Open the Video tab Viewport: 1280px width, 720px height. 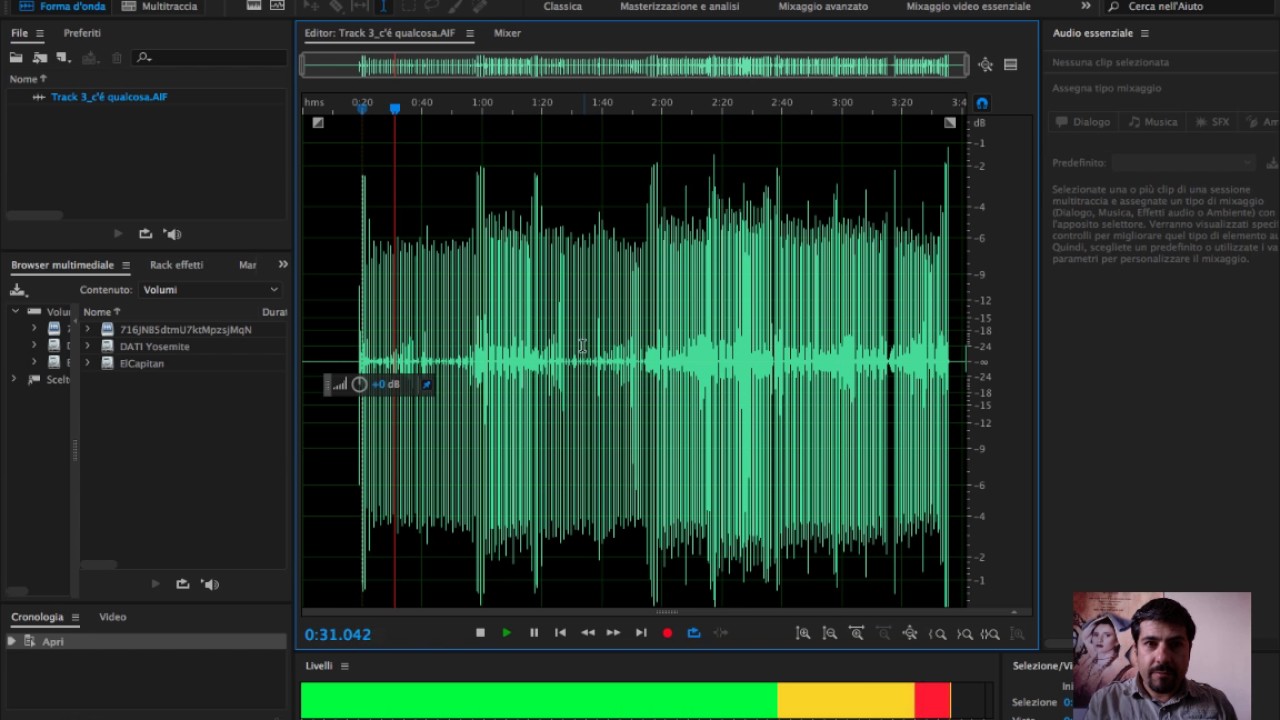(x=112, y=617)
